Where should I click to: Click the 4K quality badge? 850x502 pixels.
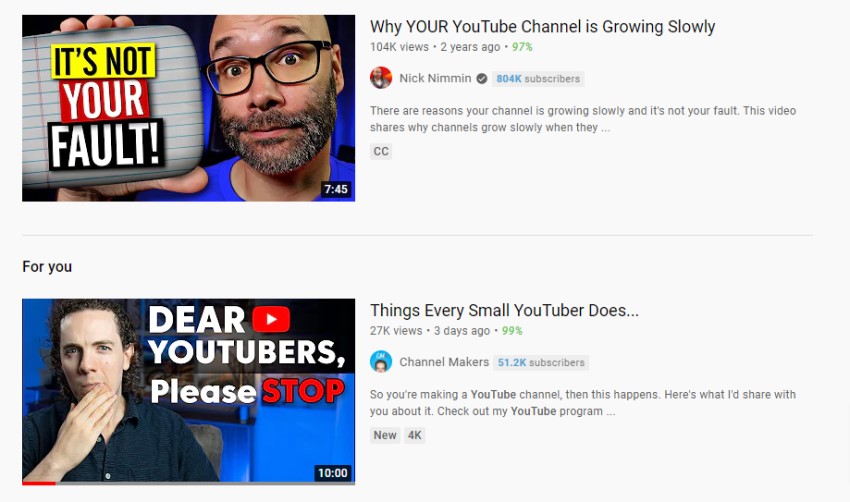point(415,435)
